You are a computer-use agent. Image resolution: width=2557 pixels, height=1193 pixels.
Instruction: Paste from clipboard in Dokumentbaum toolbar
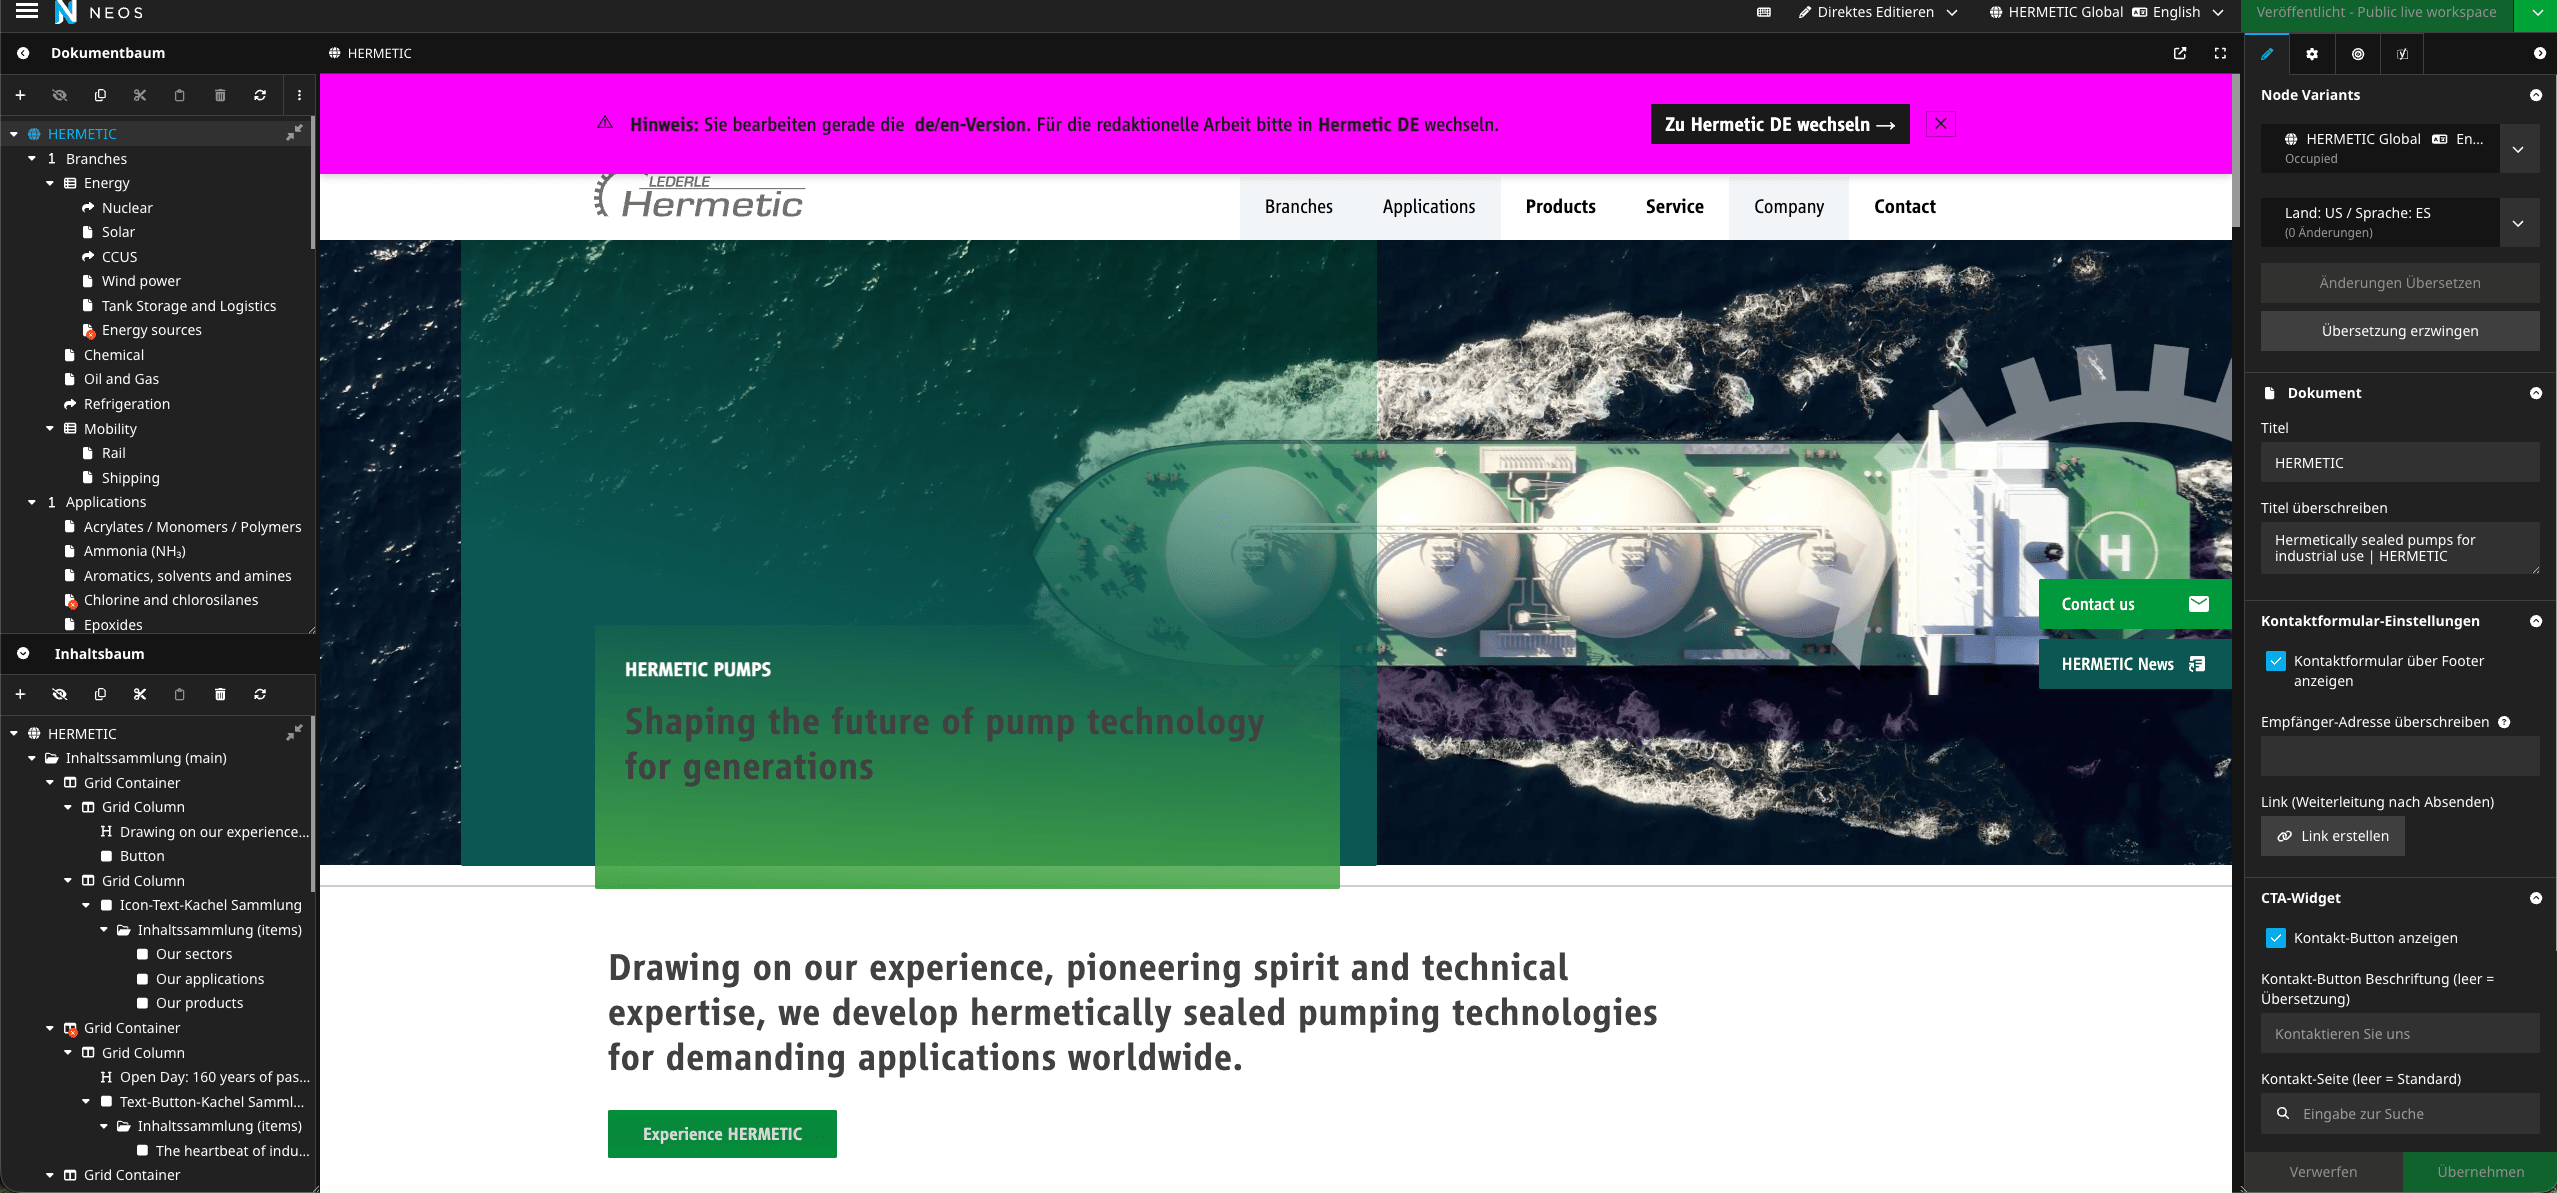180,95
